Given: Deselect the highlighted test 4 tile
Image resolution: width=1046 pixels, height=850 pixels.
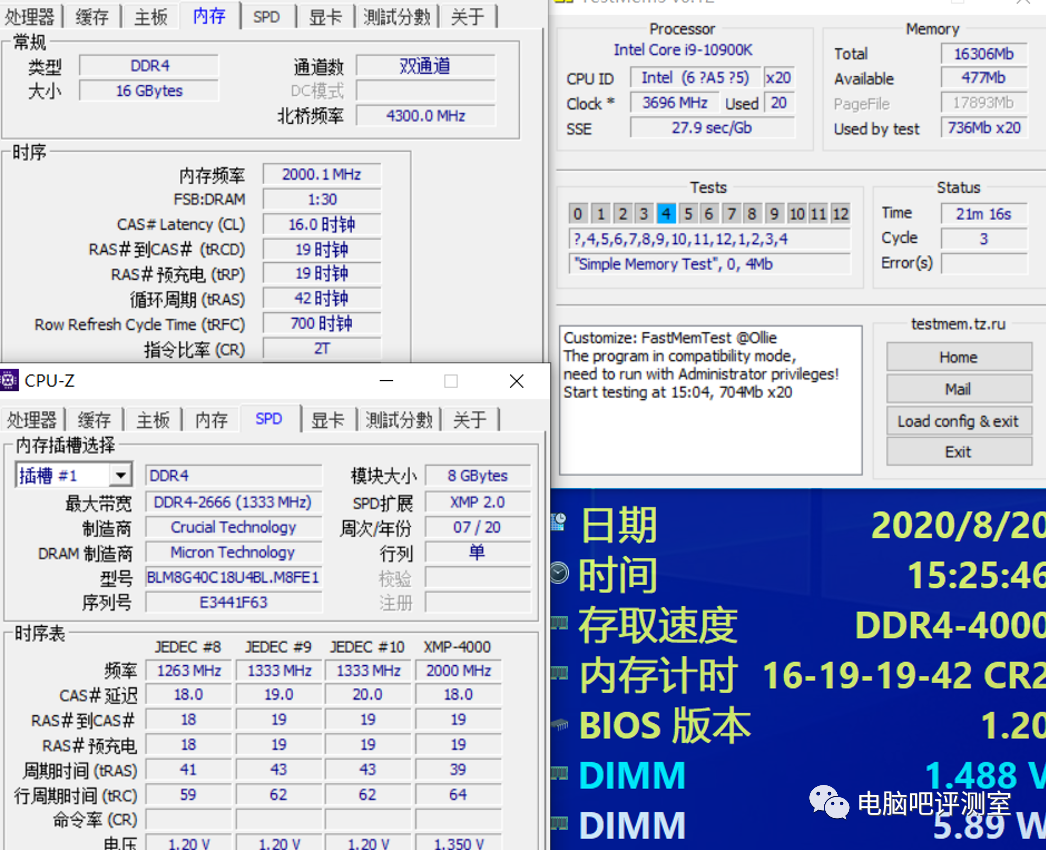Looking at the screenshot, I should click(x=665, y=213).
